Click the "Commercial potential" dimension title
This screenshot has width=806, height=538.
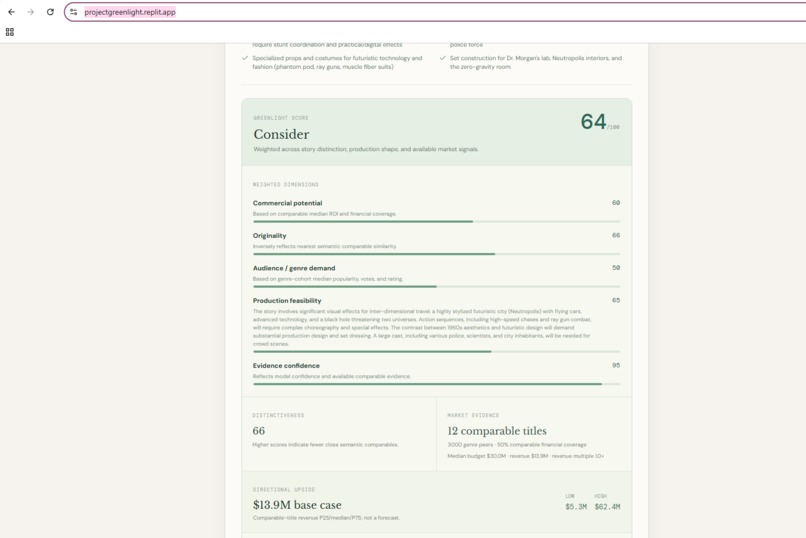pos(287,203)
